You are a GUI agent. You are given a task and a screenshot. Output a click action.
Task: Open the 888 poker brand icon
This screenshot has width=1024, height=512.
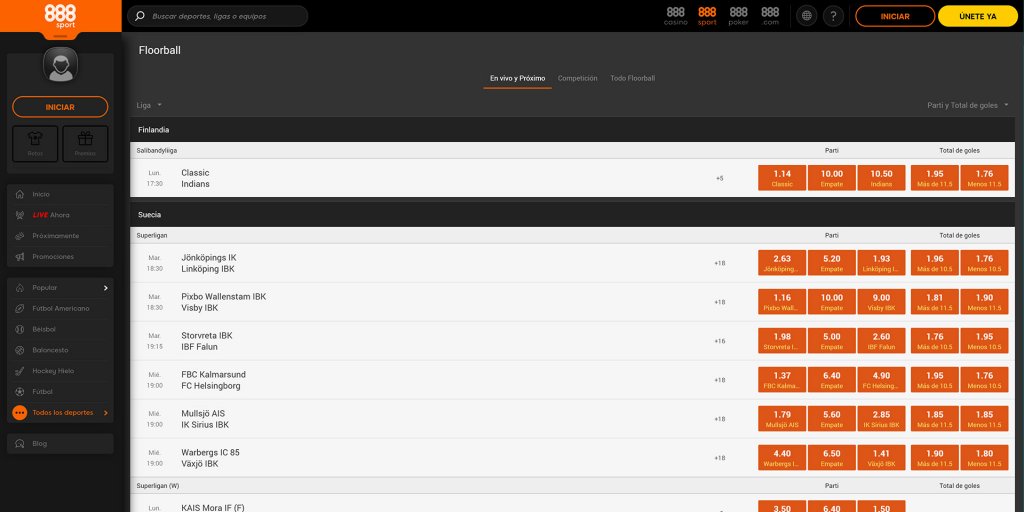tap(739, 16)
